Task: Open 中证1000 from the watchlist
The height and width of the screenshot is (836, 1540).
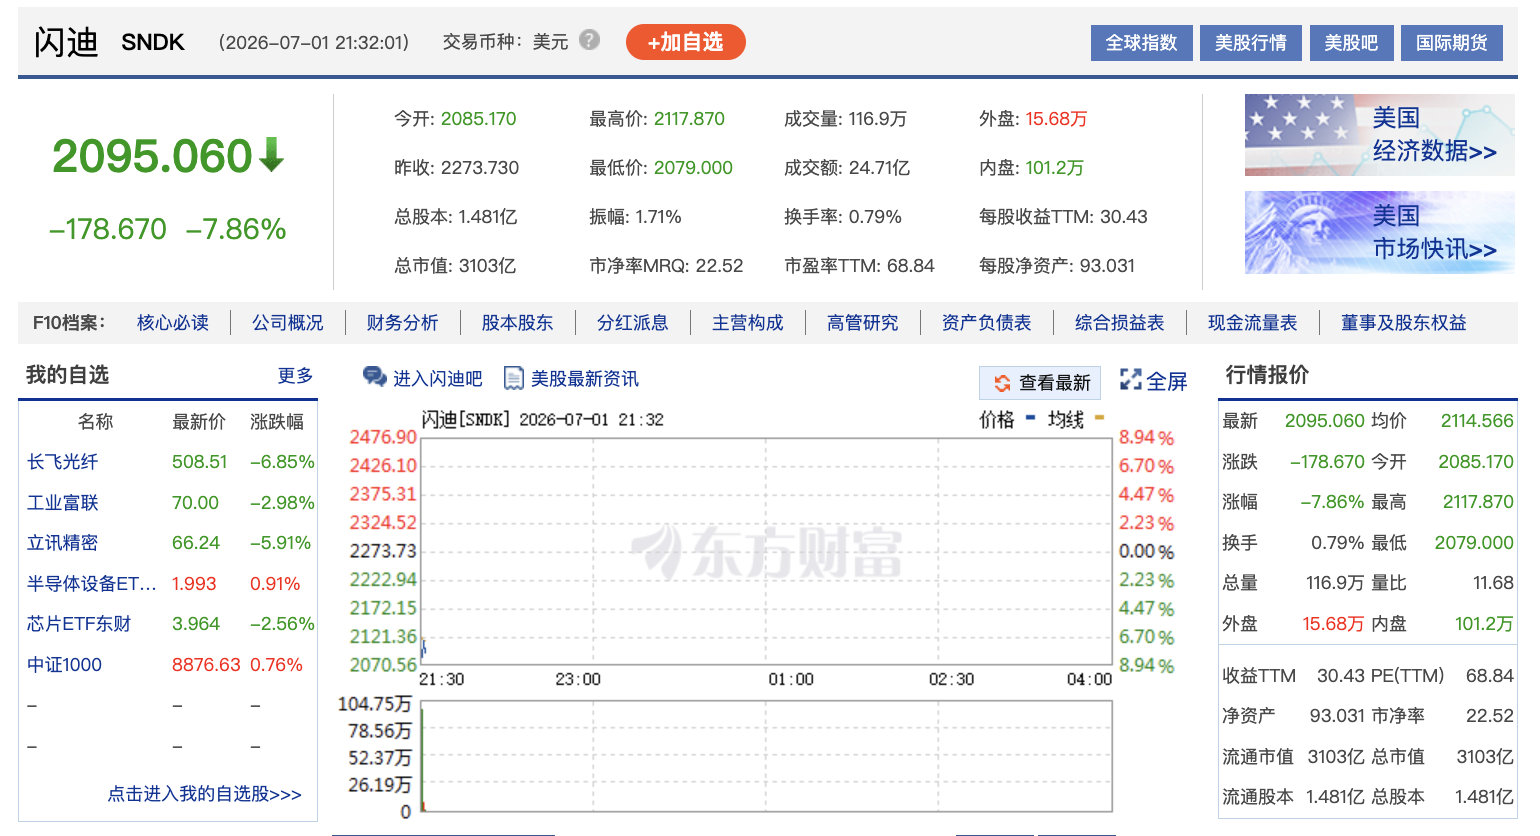Action: click(x=64, y=664)
